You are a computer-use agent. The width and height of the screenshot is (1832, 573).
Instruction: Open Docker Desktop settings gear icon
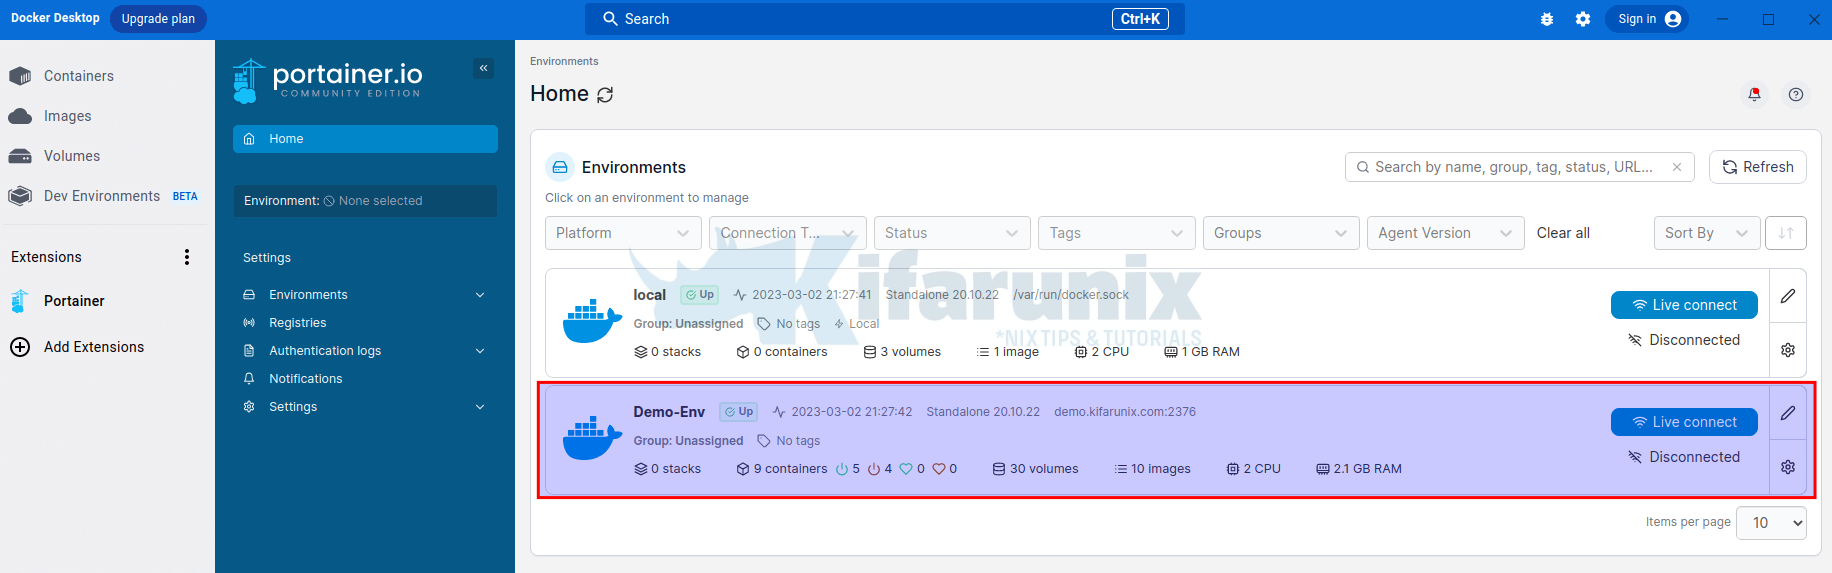pos(1582,19)
